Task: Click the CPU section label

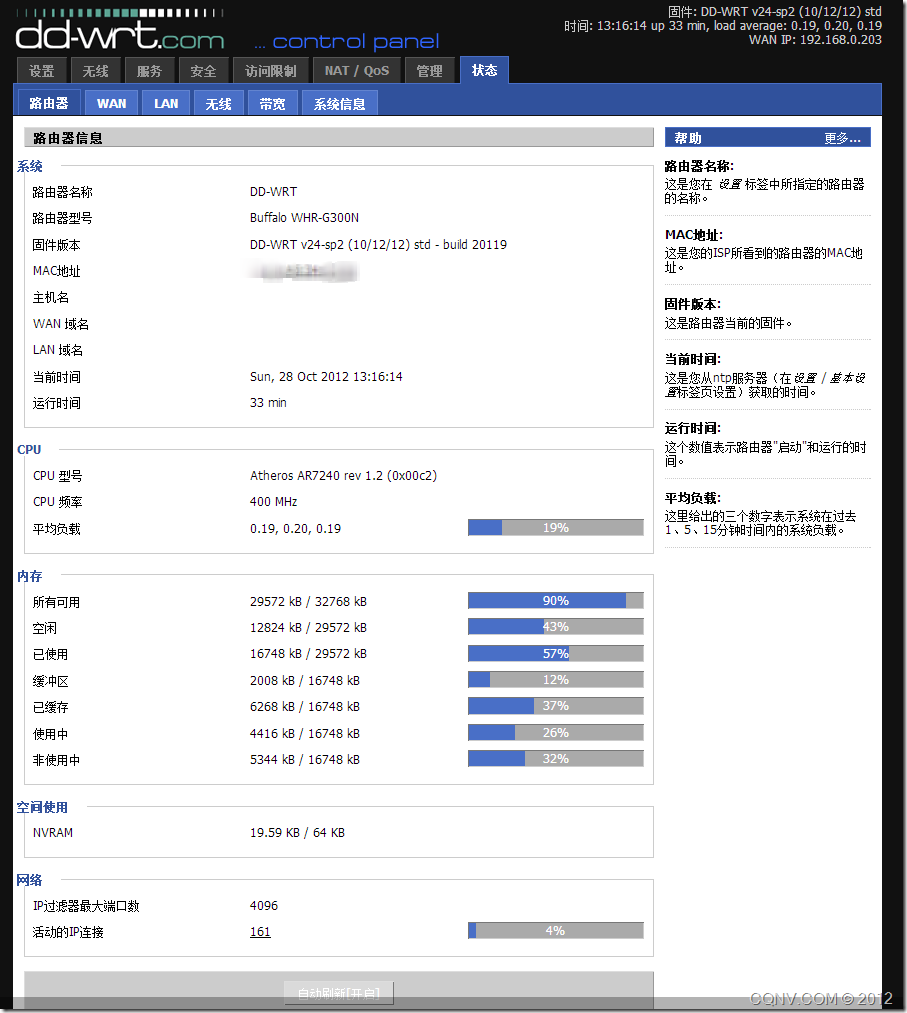Action: point(29,450)
